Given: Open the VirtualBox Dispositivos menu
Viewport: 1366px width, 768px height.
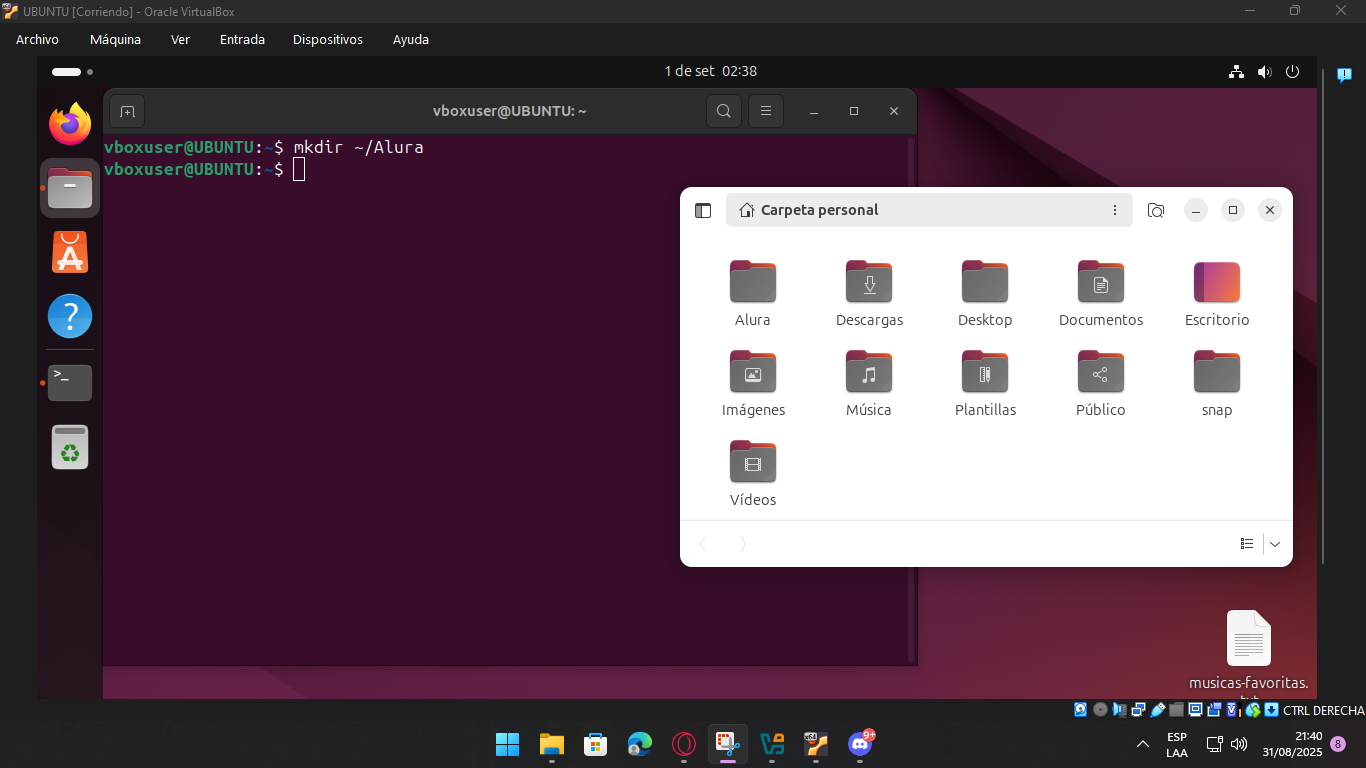Looking at the screenshot, I should 328,40.
